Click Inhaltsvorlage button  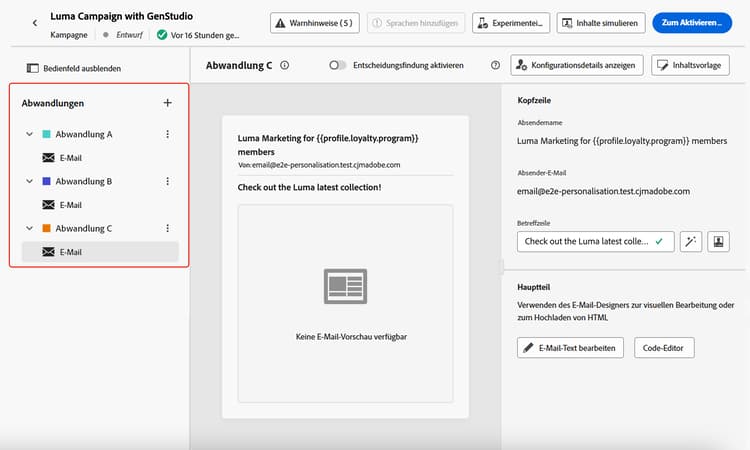click(690, 65)
